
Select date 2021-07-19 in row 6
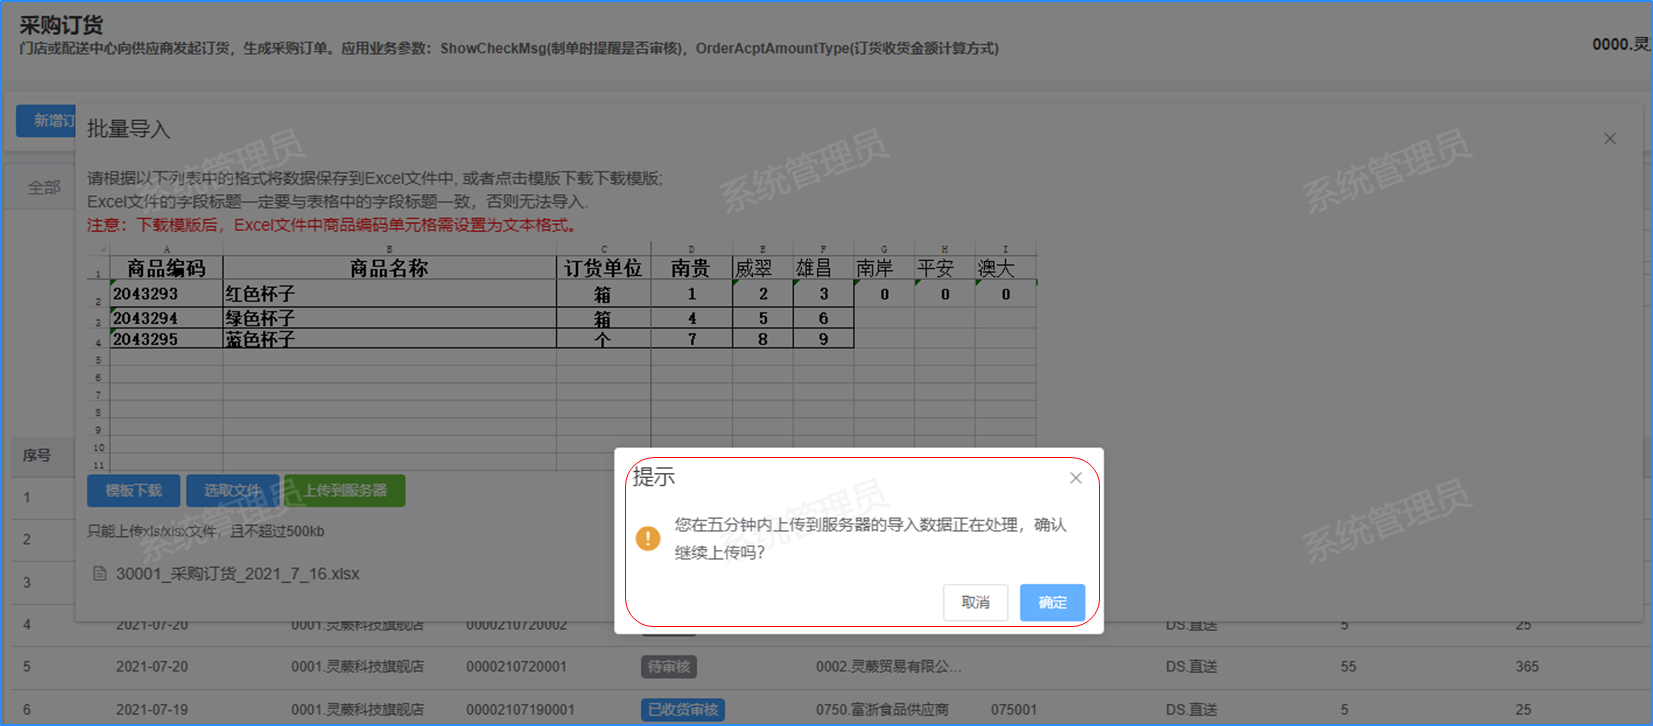(x=152, y=710)
